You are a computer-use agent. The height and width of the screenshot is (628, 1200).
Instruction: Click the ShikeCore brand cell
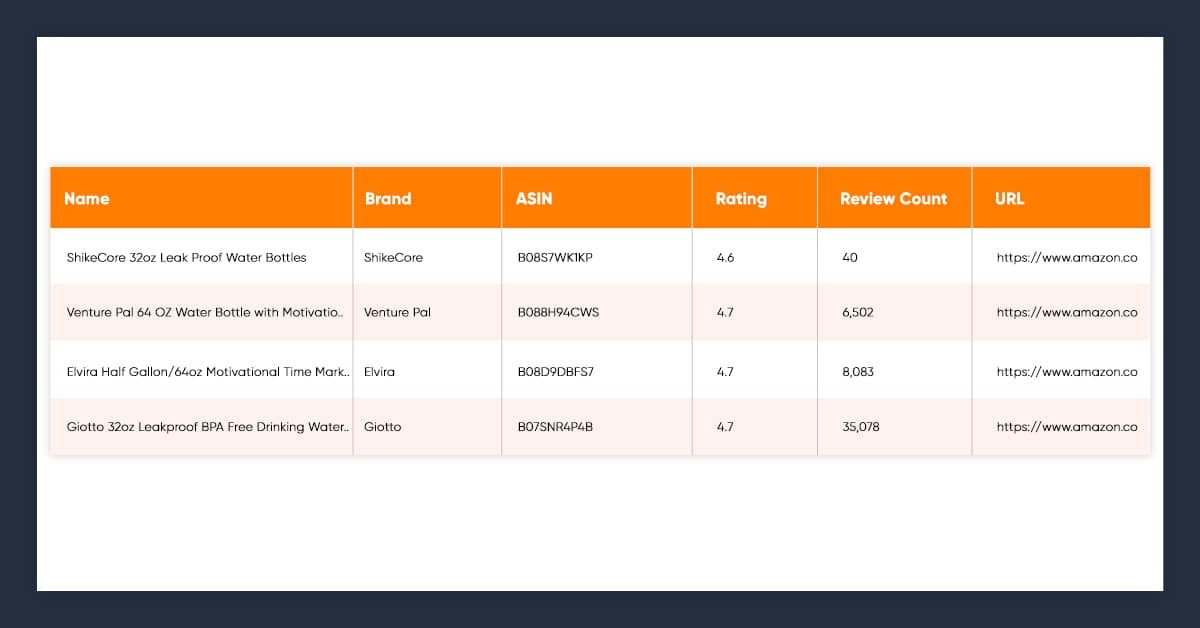(x=394, y=257)
